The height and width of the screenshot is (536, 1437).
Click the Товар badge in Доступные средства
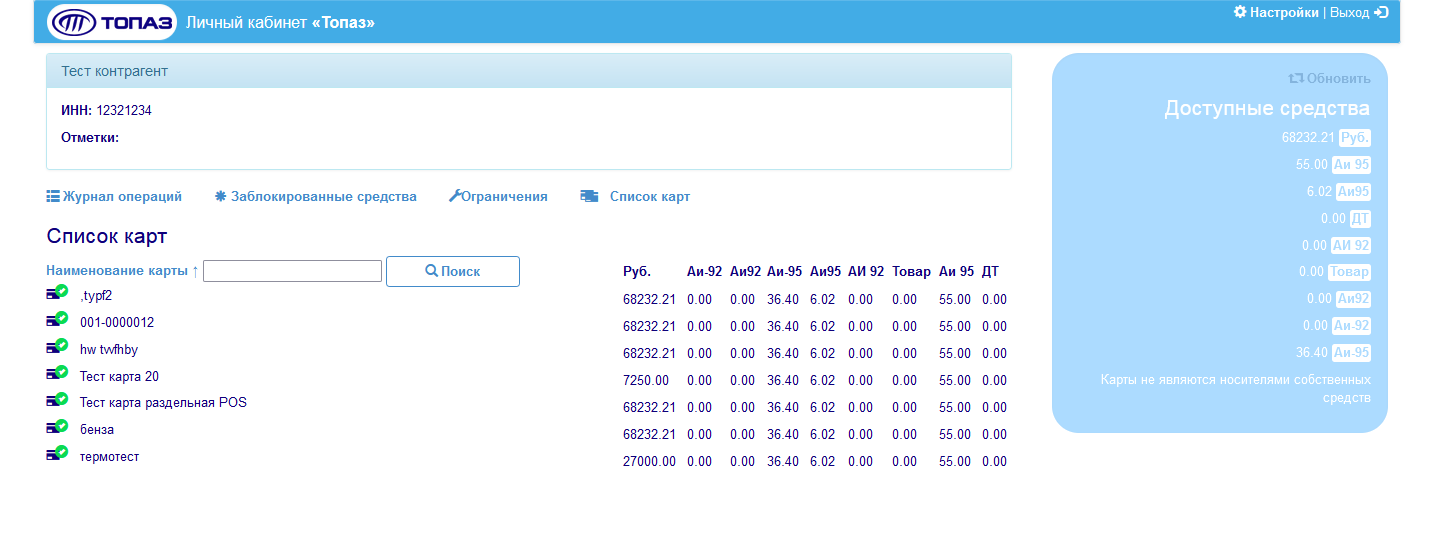tap(1349, 272)
